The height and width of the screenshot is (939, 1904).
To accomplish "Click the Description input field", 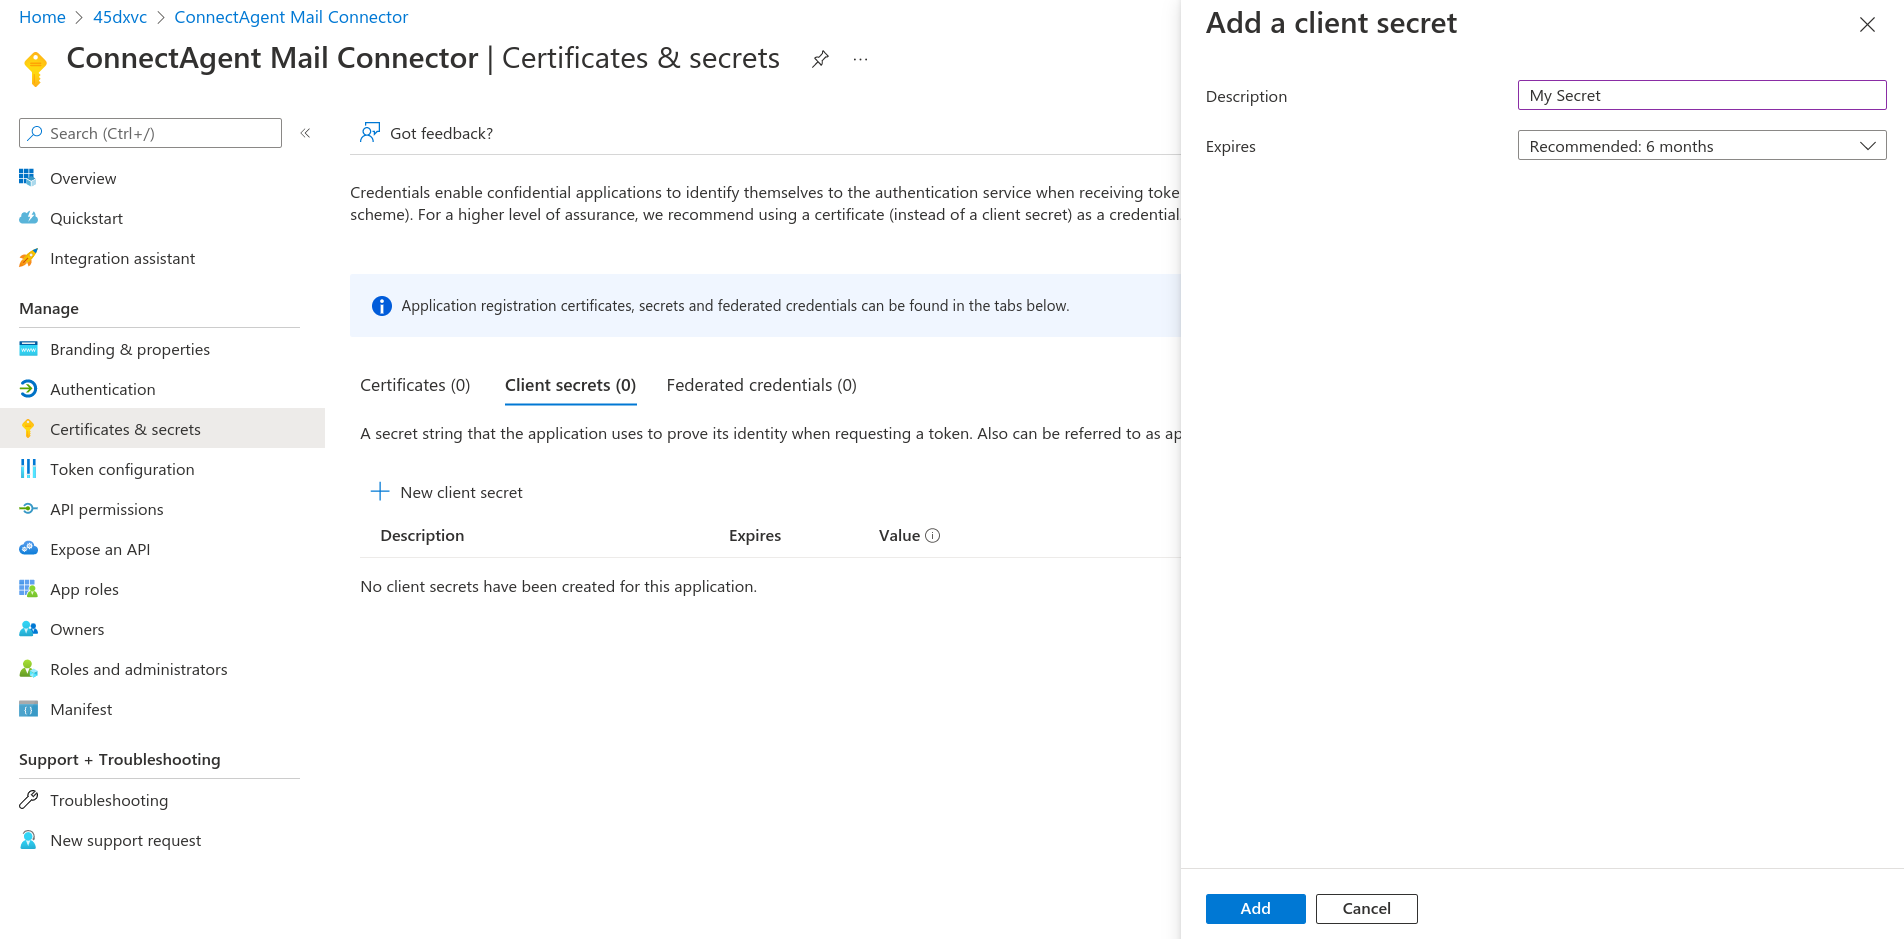I will (1702, 95).
